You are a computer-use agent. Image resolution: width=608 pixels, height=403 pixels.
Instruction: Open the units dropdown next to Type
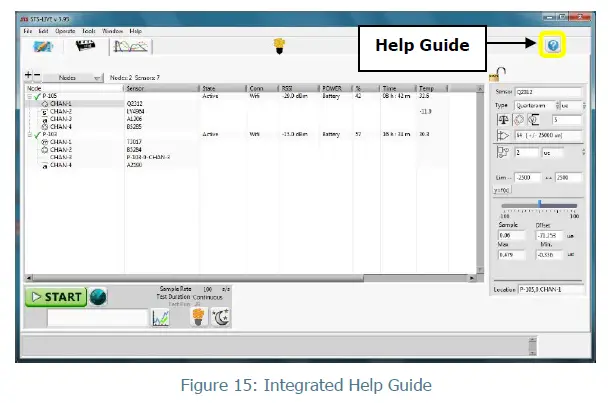click(x=573, y=106)
